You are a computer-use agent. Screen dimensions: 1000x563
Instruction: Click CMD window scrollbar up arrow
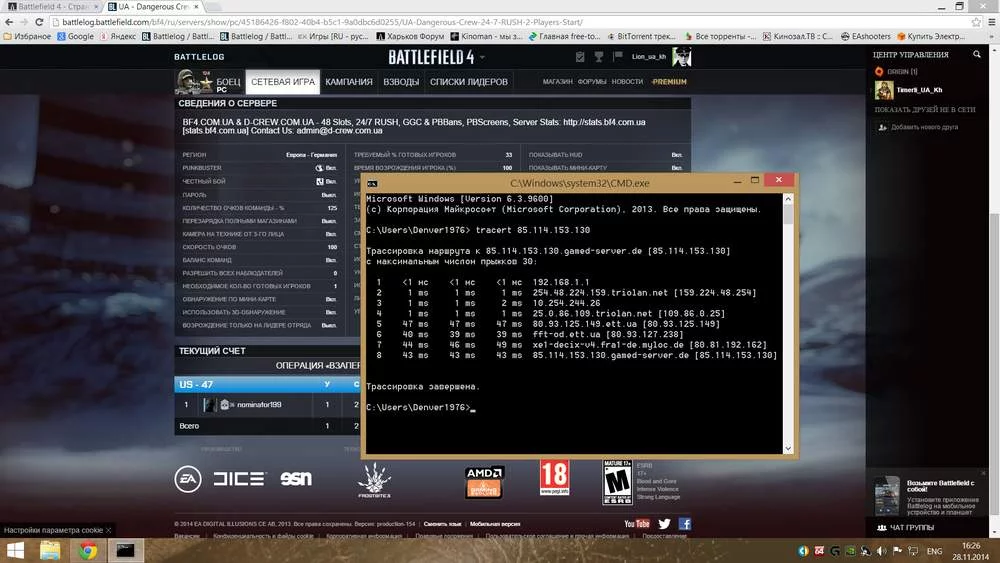788,199
